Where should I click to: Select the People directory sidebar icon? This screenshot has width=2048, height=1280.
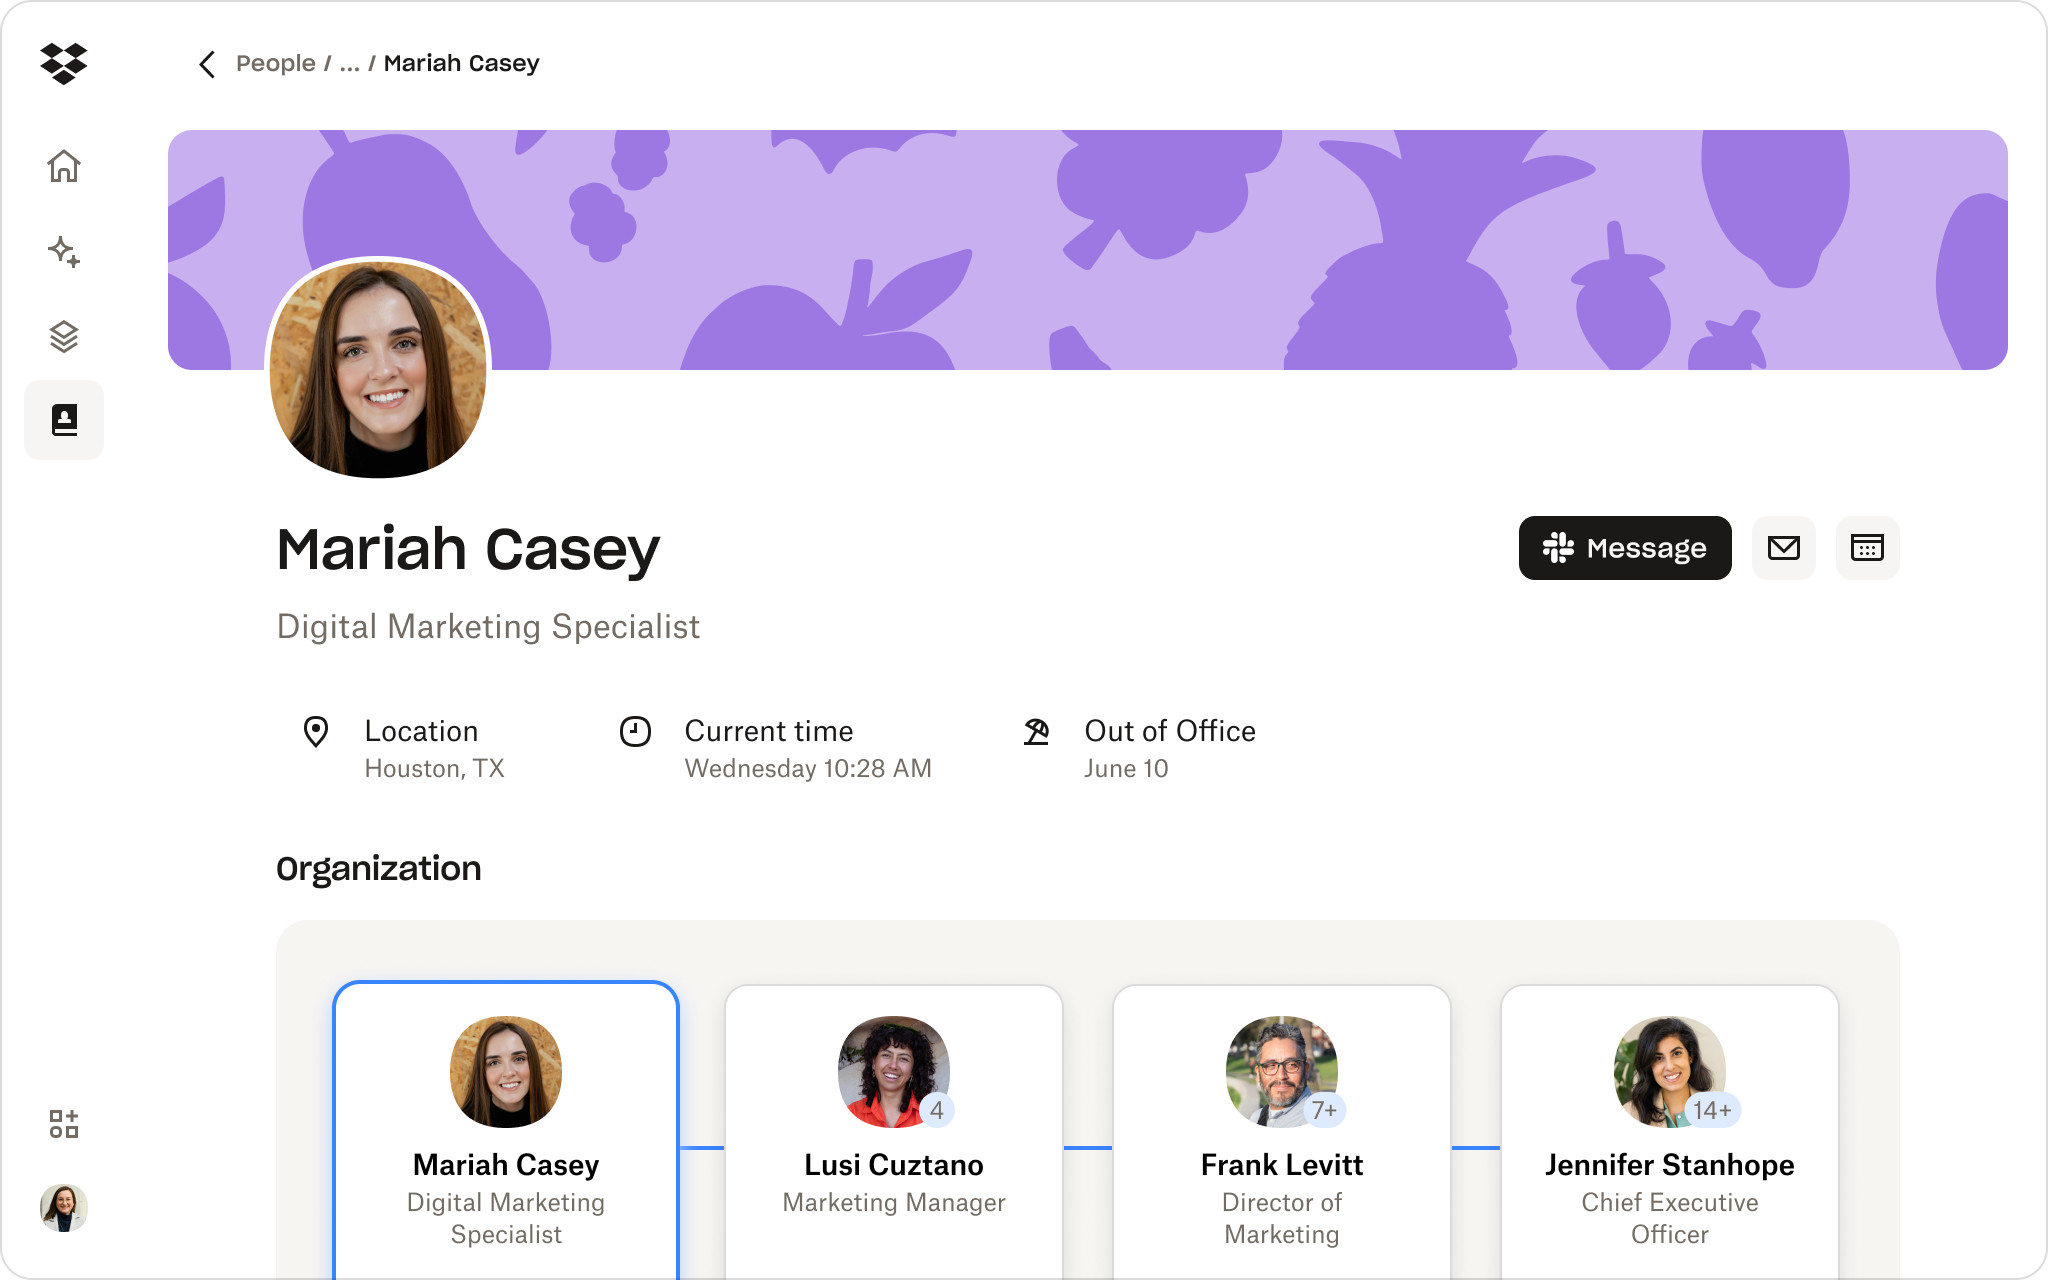(x=64, y=420)
